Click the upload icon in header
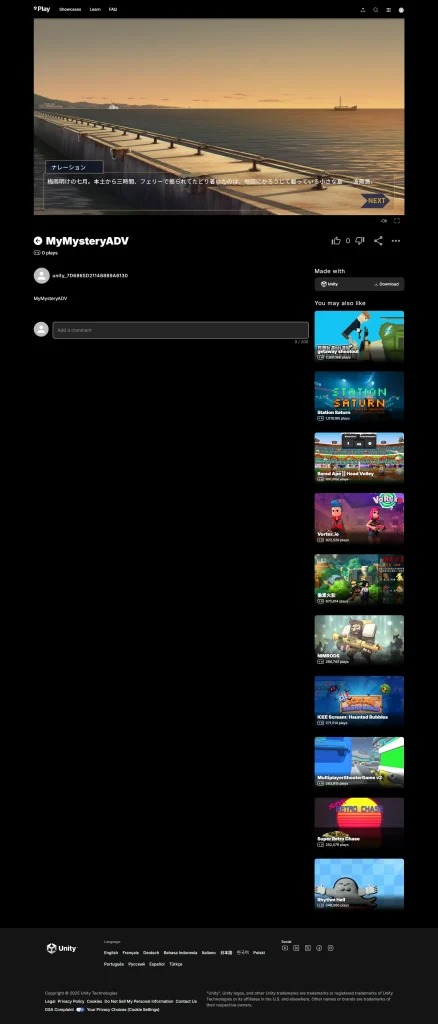The width and height of the screenshot is (438, 1024). click(363, 10)
